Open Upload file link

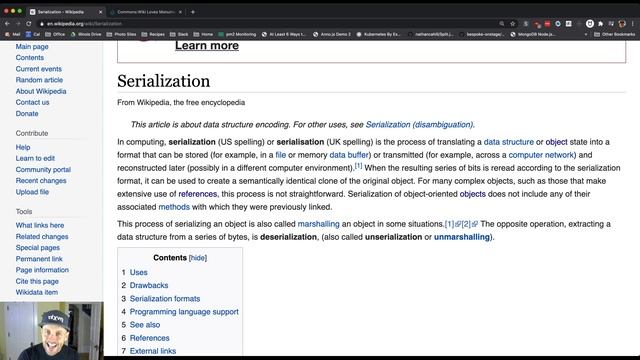(32, 192)
